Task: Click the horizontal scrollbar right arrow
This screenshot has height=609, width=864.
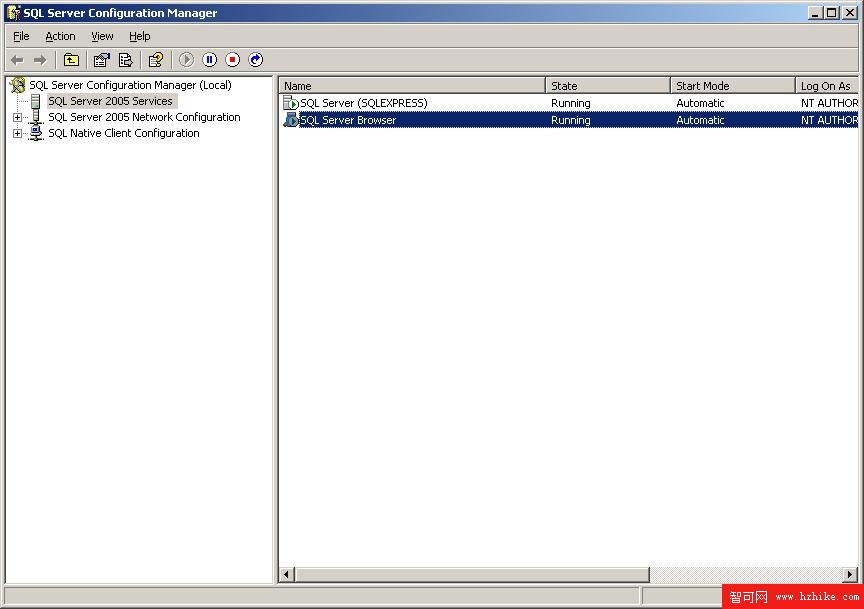Action: [850, 574]
